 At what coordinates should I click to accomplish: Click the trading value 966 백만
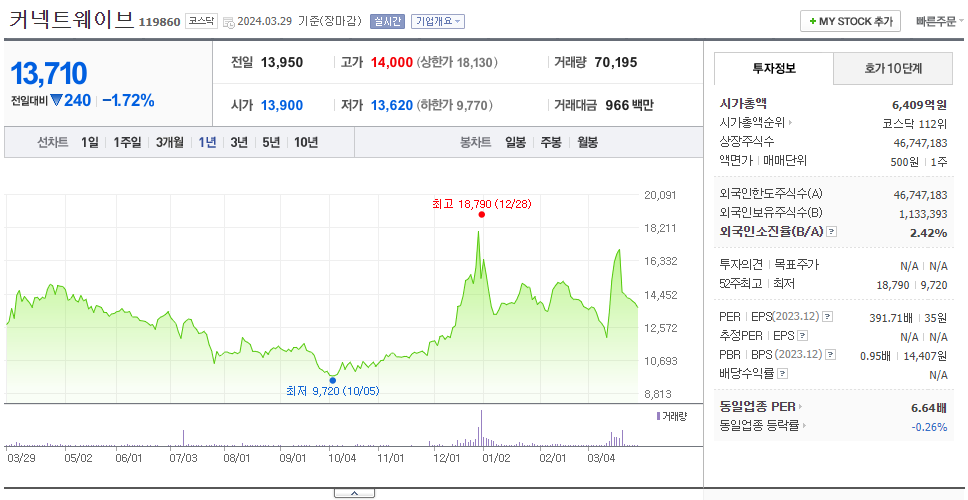pyautogui.click(x=629, y=106)
